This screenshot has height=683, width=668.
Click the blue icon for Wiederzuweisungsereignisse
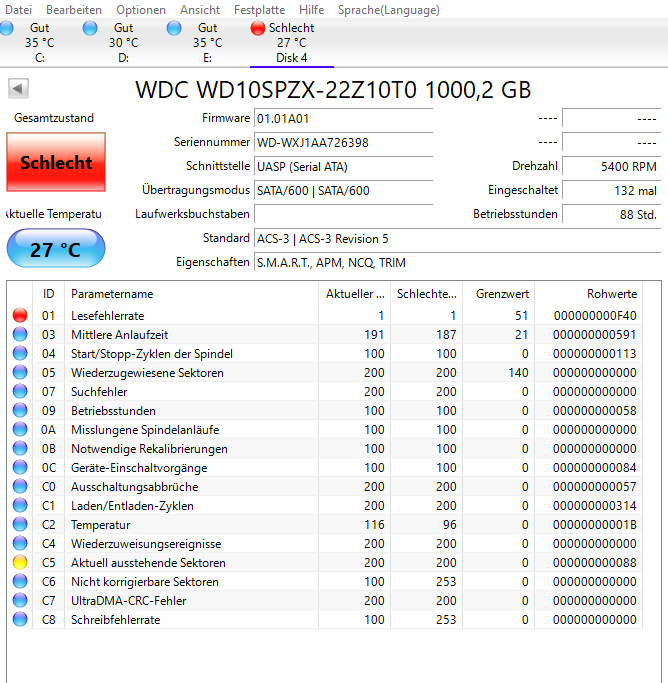pyautogui.click(x=20, y=543)
